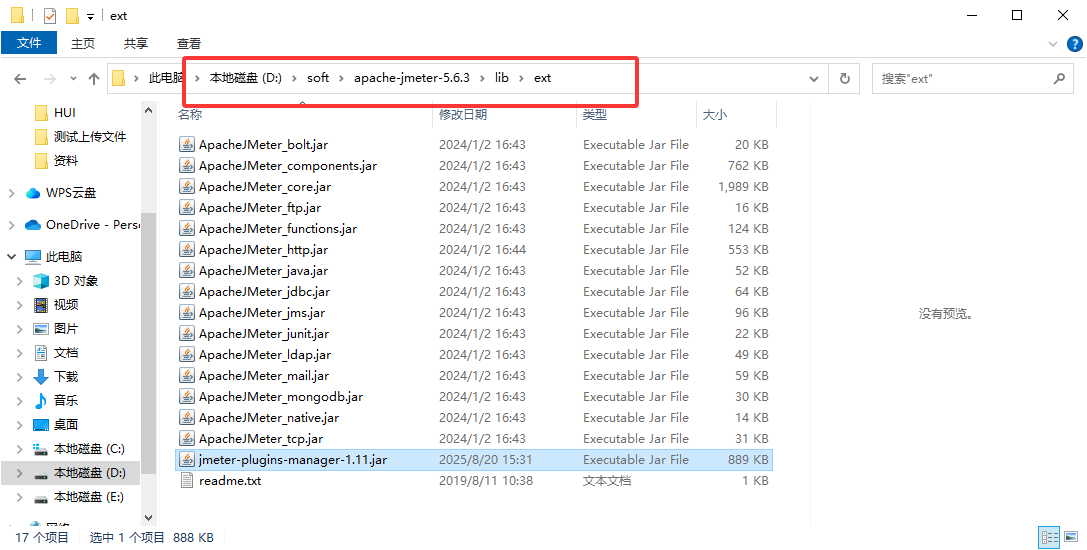The height and width of the screenshot is (550, 1087).
Task: Select lib in the address breadcrumb
Action: pos(501,78)
